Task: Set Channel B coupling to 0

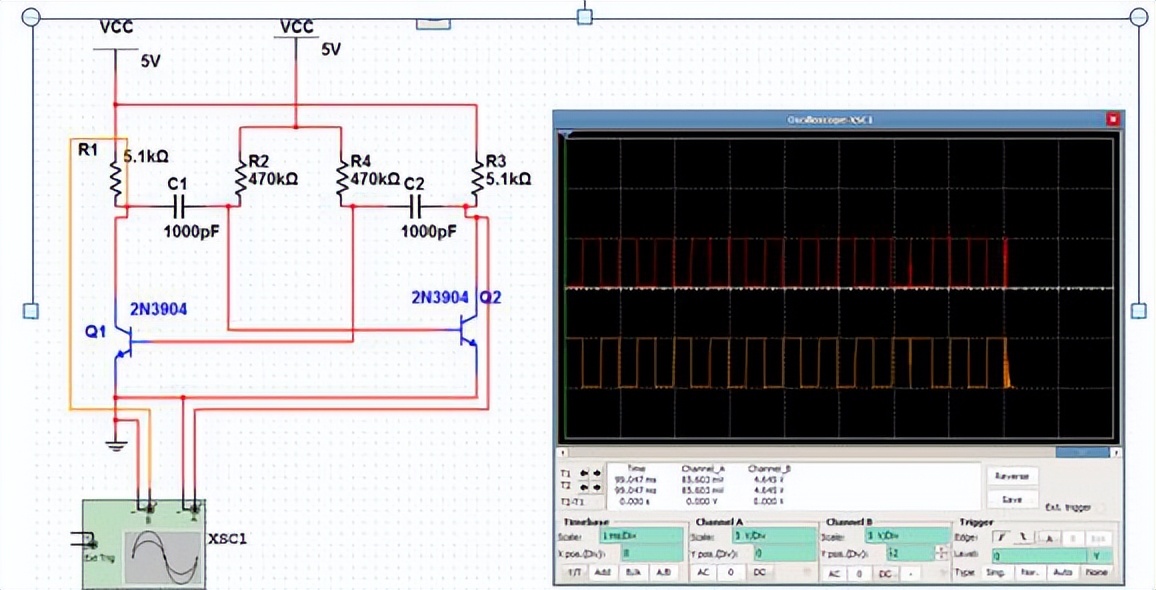Action: [859, 574]
